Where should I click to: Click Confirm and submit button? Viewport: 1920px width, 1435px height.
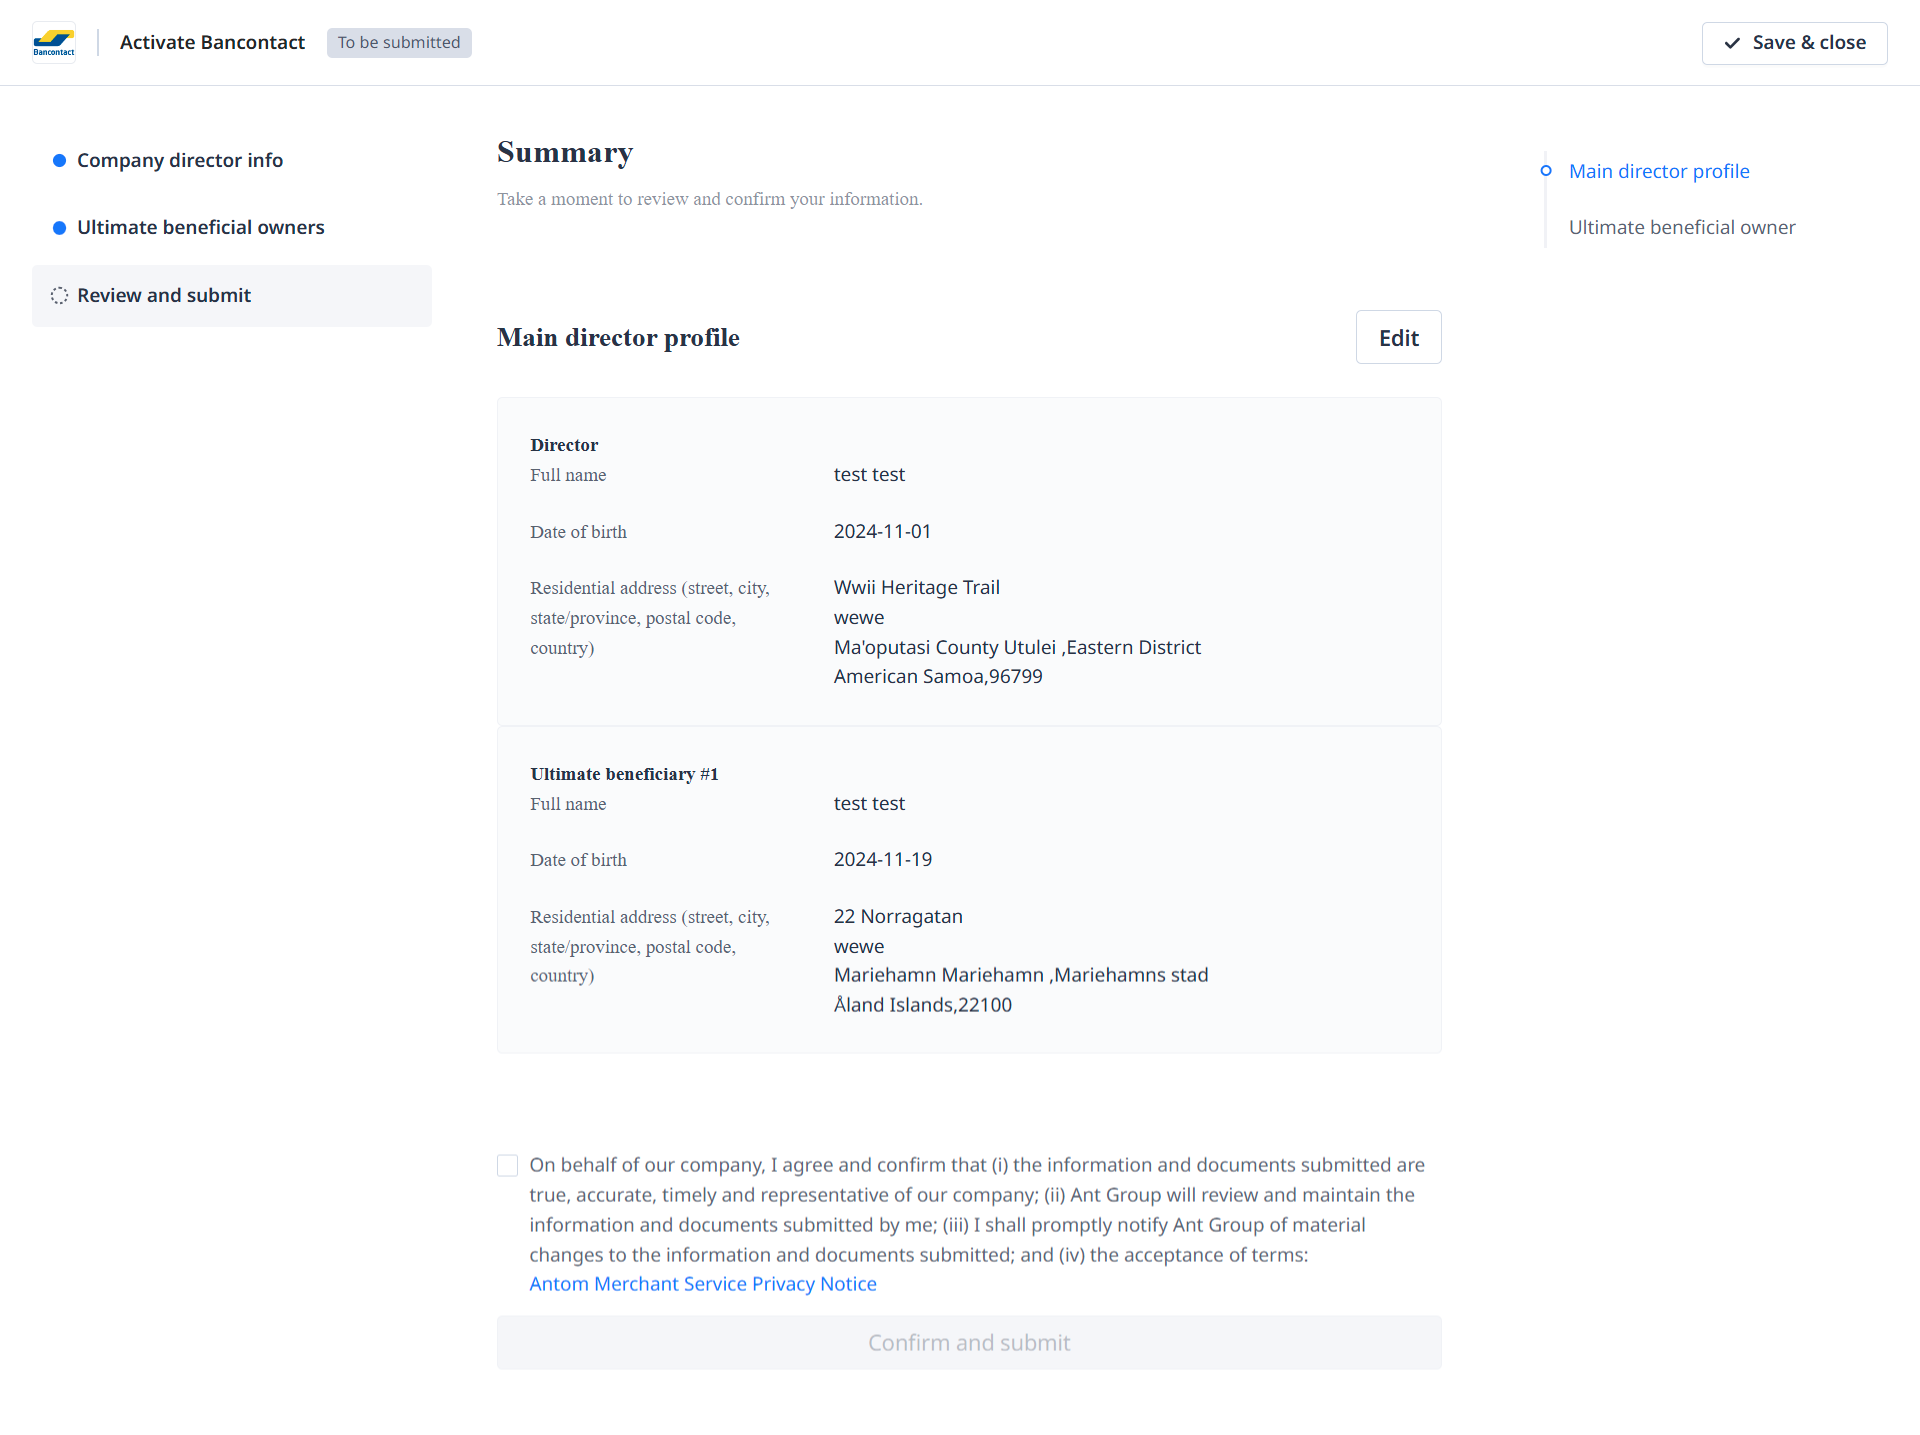click(x=969, y=1343)
